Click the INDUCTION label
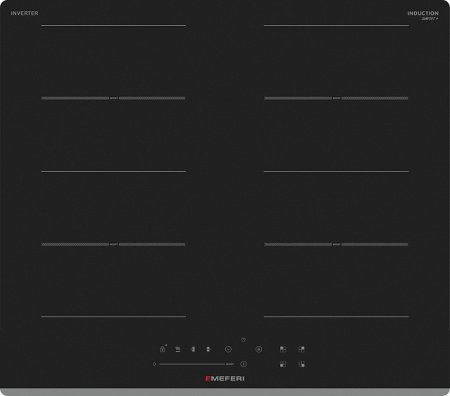Image resolution: width=450 pixels, height=396 pixels. 423,13
